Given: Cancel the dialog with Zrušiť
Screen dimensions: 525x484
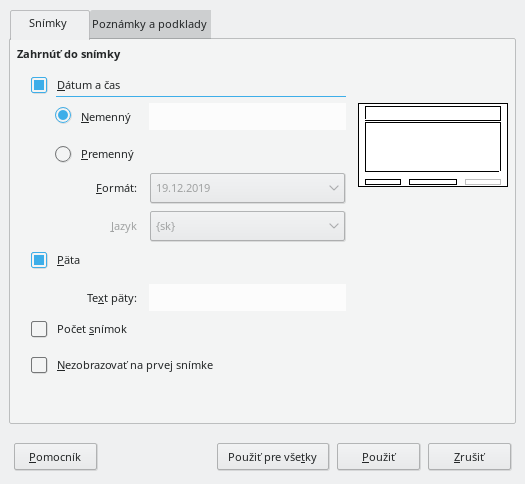Looking at the screenshot, I should [469, 457].
